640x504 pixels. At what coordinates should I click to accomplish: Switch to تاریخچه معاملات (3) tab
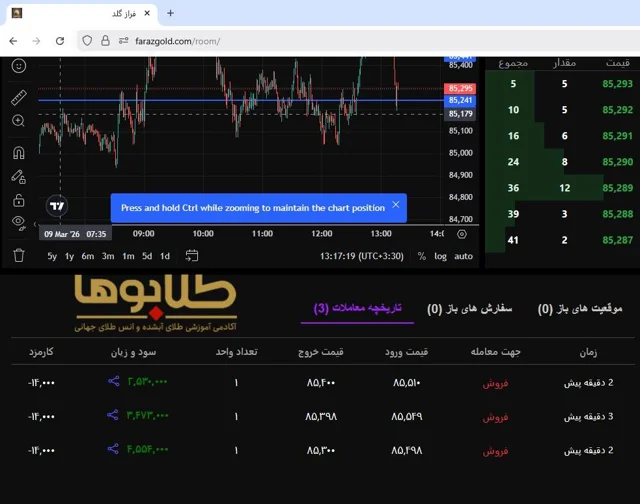tap(357, 308)
